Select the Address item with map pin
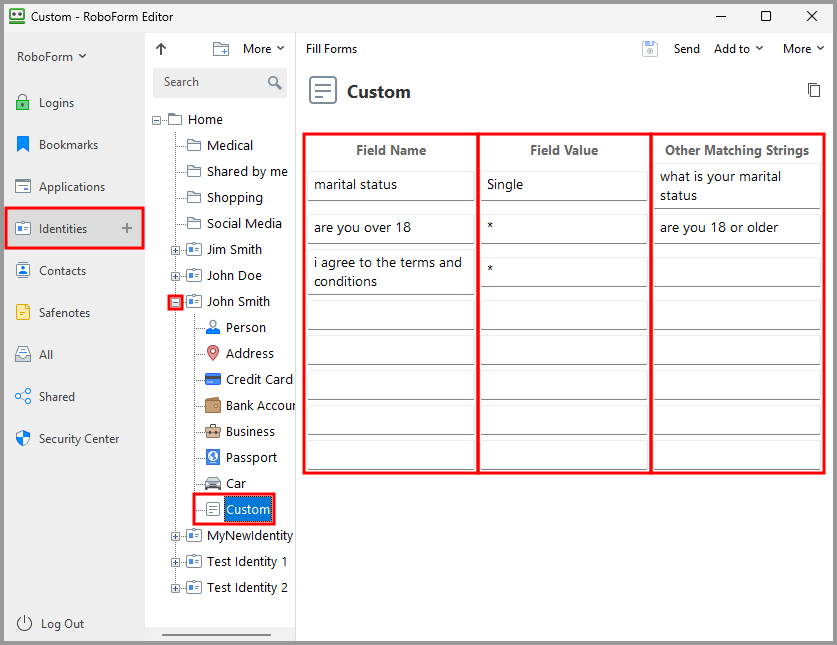The height and width of the screenshot is (645, 837). (x=240, y=353)
